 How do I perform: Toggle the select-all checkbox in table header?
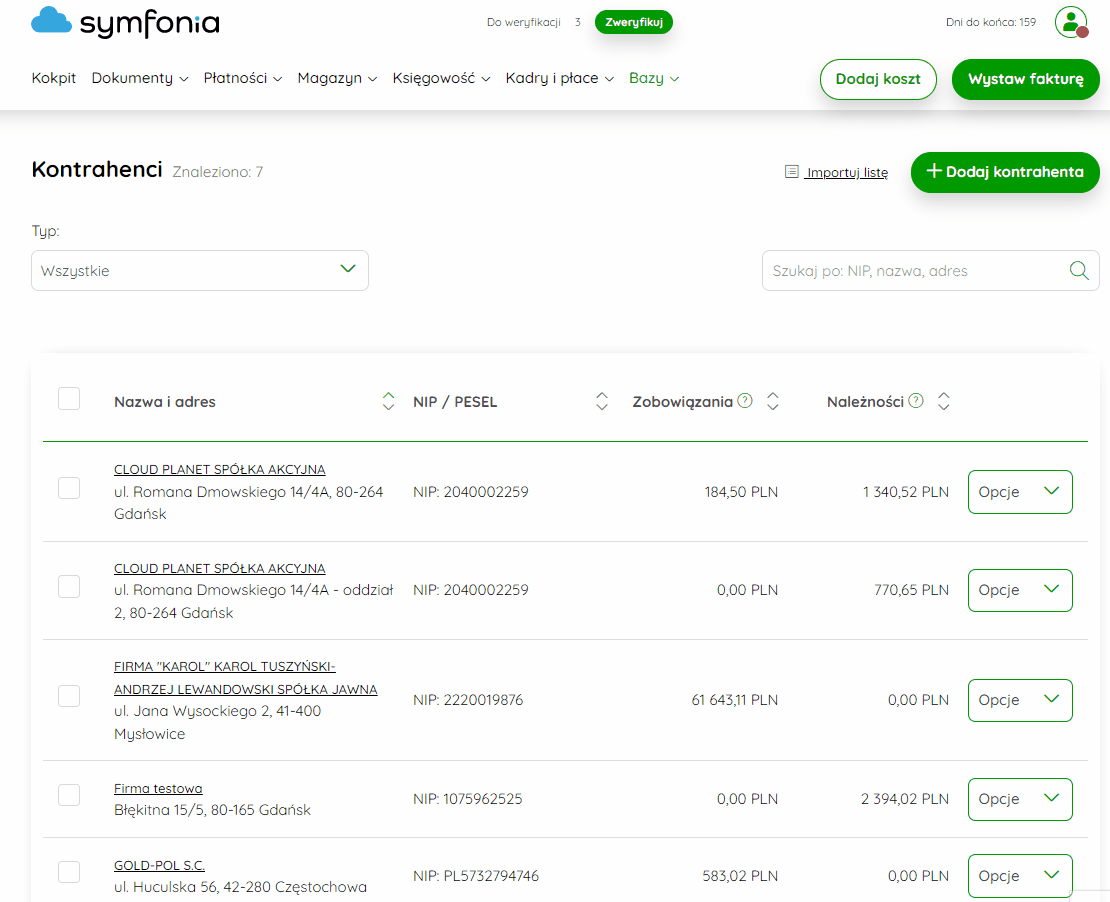click(x=69, y=399)
